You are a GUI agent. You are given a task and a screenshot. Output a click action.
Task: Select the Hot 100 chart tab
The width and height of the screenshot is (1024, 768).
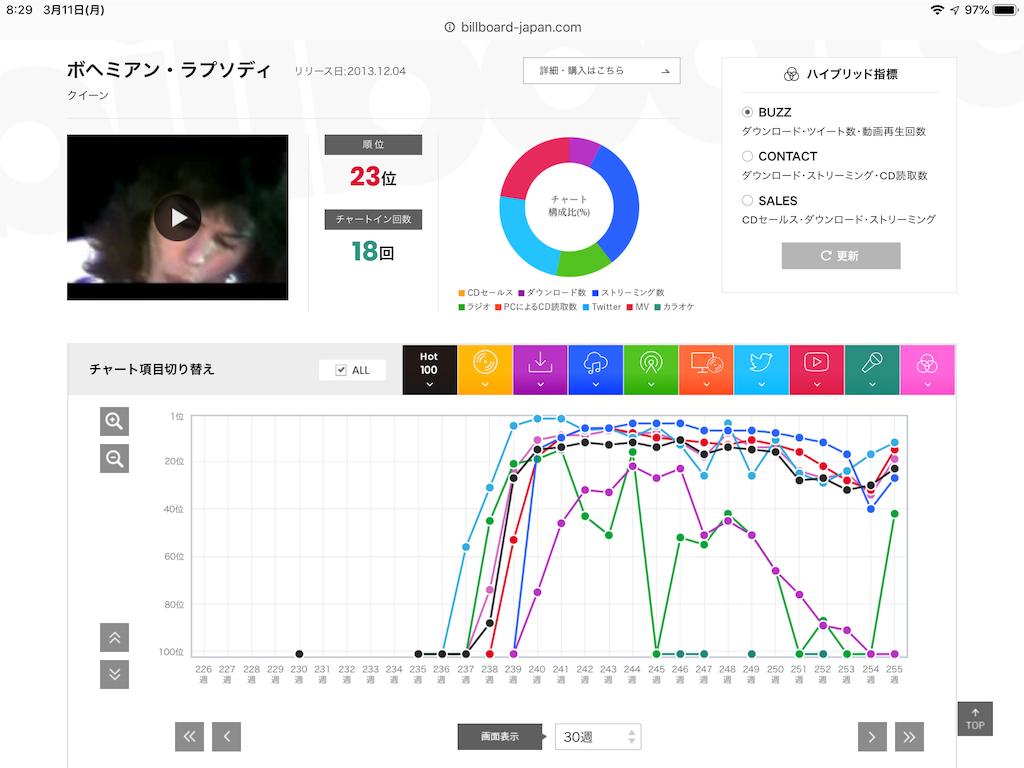(x=429, y=370)
